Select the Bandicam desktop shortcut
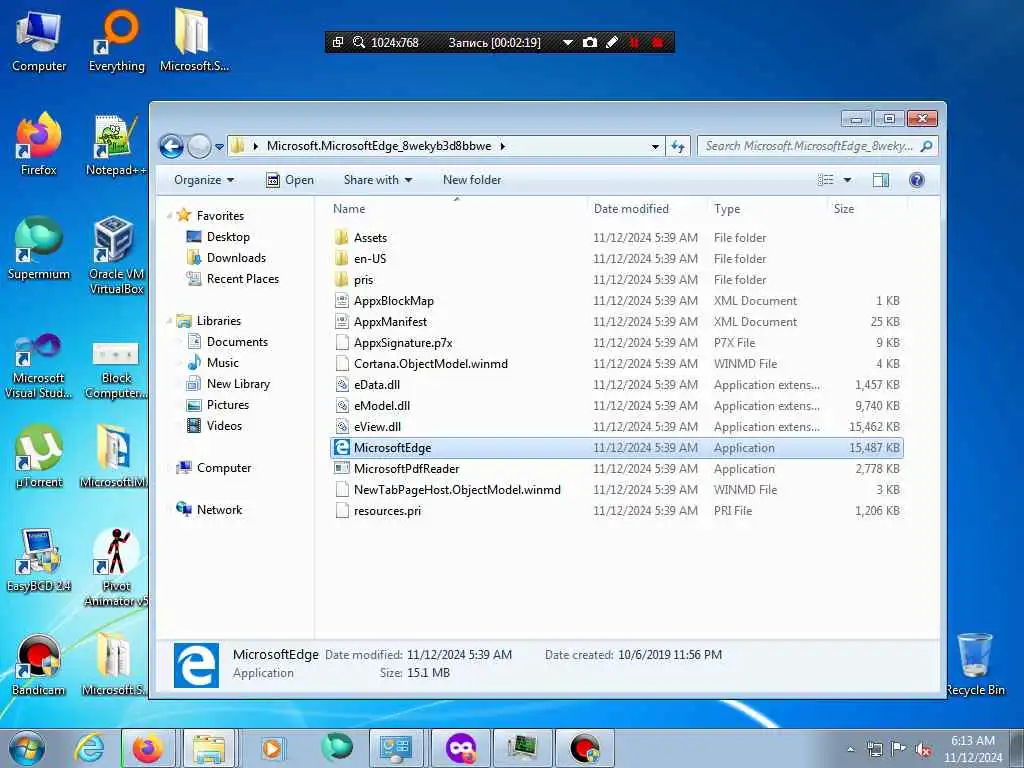The image size is (1024, 768). [39, 665]
